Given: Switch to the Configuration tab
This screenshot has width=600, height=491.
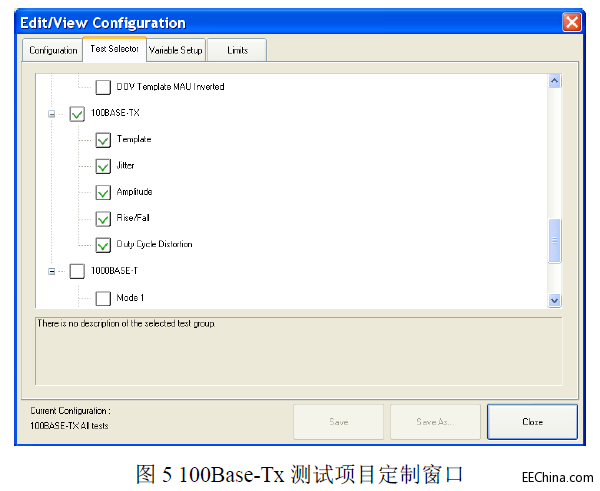Looking at the screenshot, I should click(53, 50).
